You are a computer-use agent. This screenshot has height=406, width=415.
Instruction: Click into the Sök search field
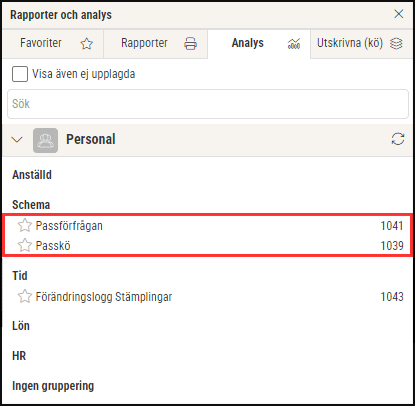208,104
